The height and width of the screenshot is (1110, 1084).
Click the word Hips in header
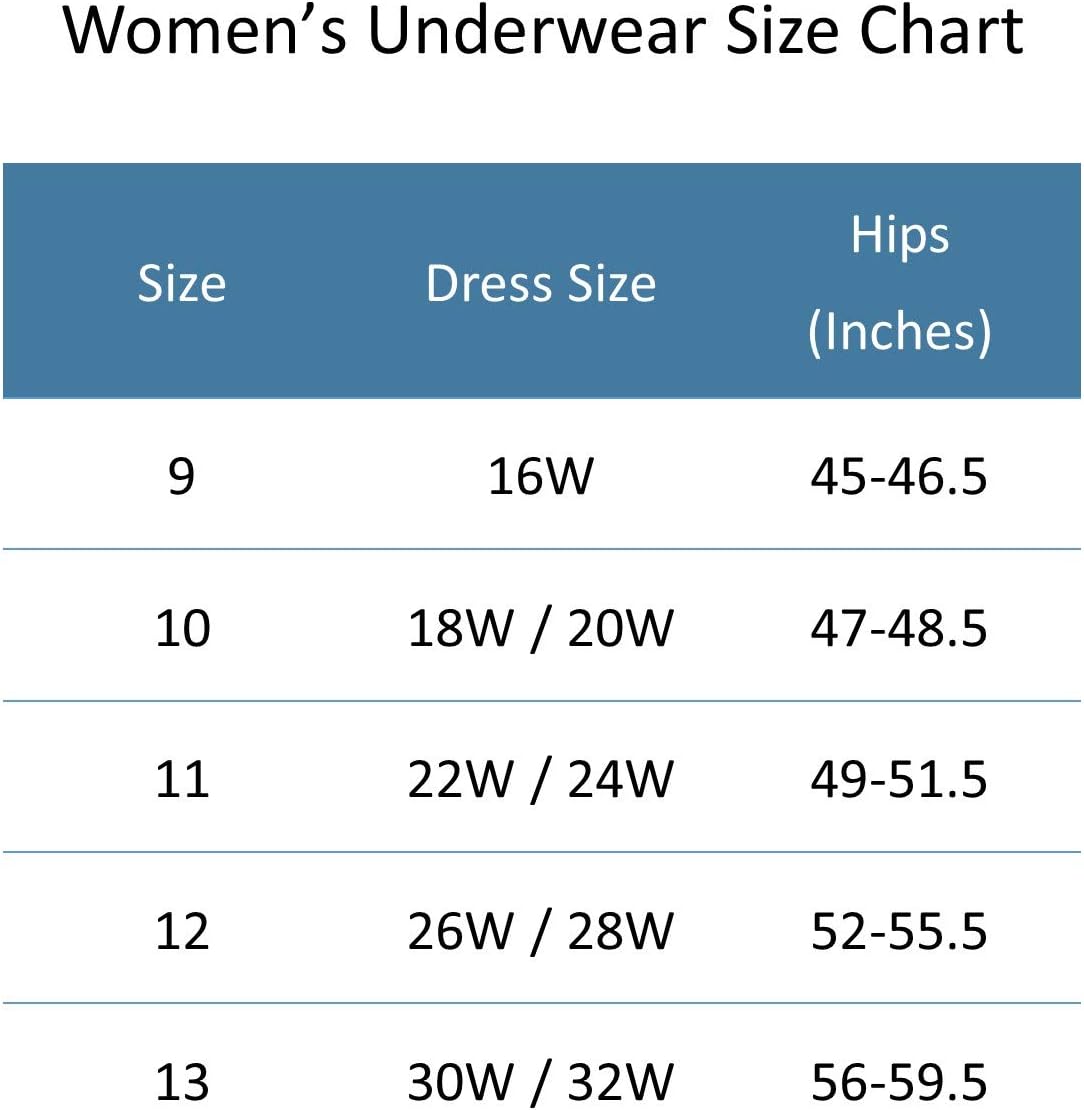coord(899,237)
